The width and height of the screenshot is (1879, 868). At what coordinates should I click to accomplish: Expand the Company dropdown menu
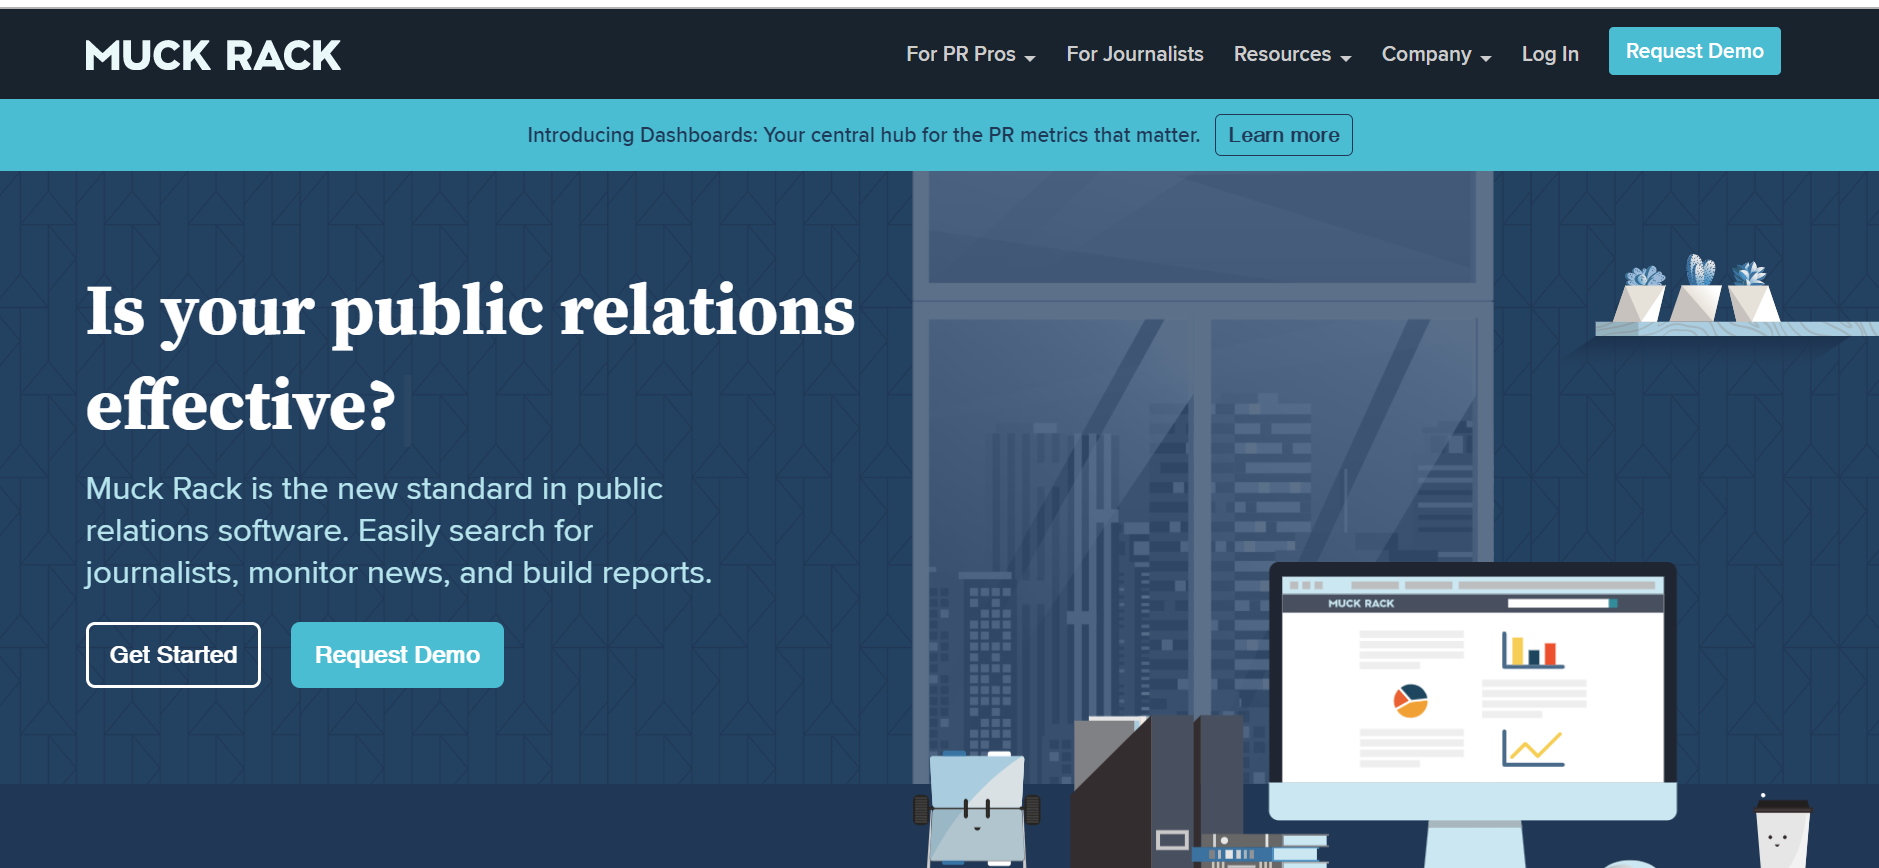(1436, 54)
